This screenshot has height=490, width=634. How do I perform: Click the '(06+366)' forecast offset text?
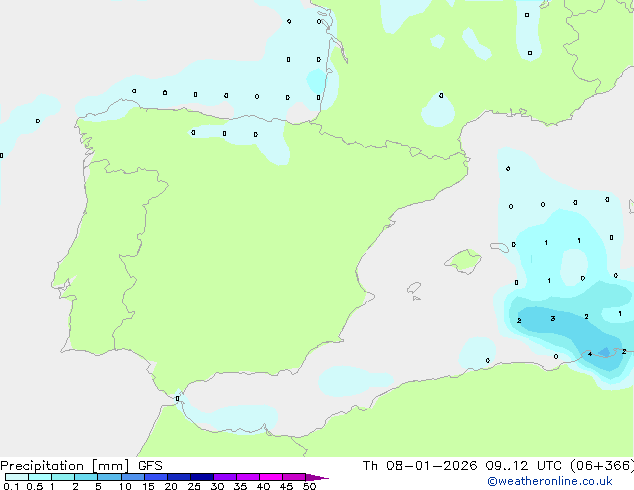point(602,466)
